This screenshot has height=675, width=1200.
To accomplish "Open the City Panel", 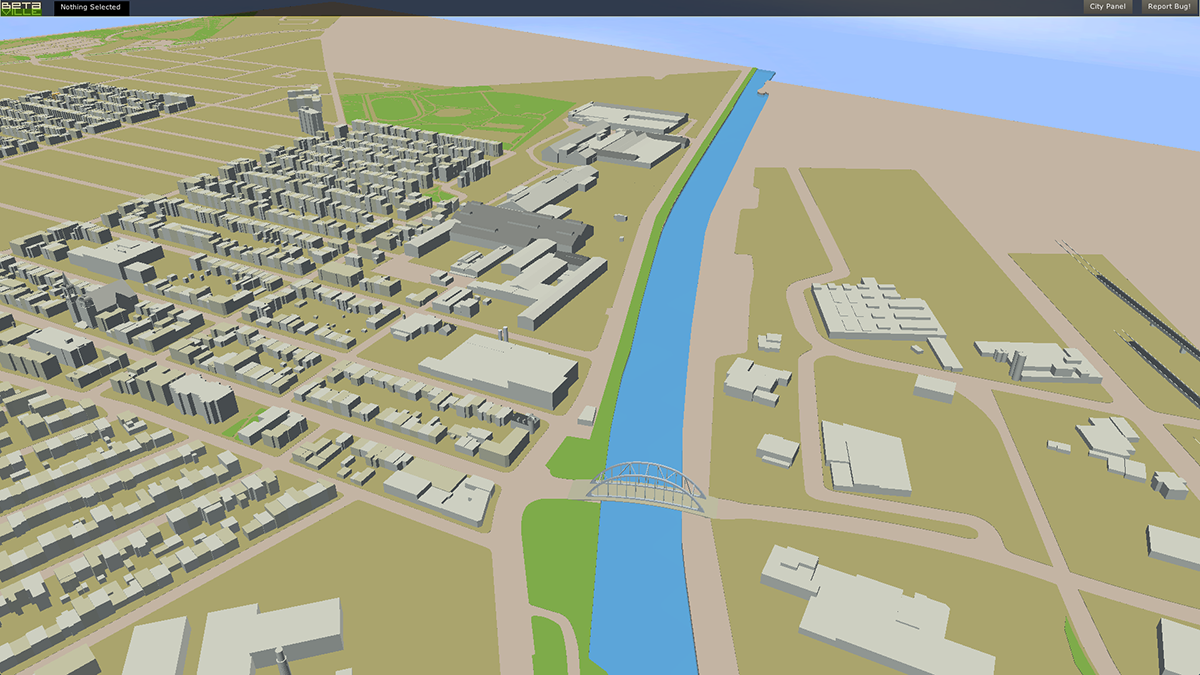I will [x=1107, y=7].
